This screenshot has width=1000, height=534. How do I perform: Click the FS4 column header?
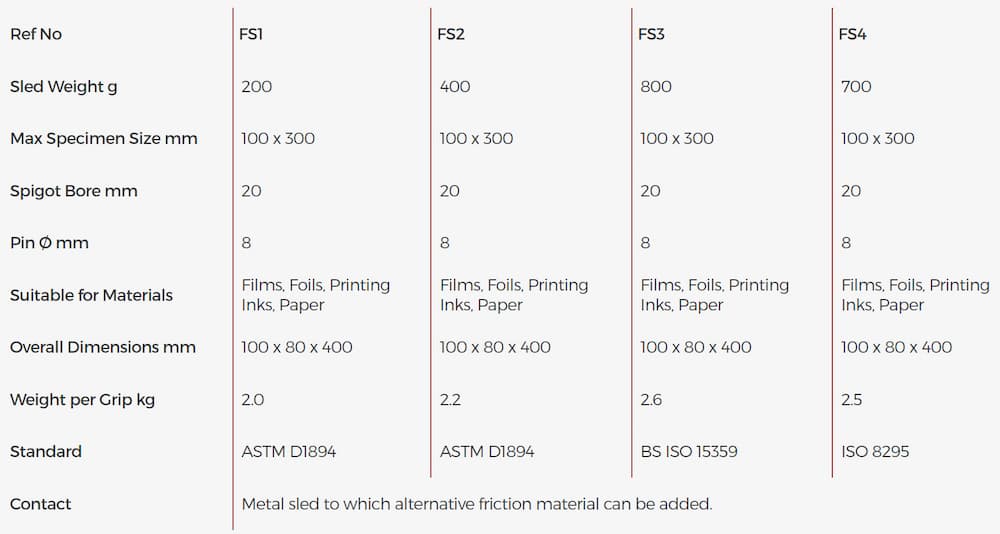point(852,34)
